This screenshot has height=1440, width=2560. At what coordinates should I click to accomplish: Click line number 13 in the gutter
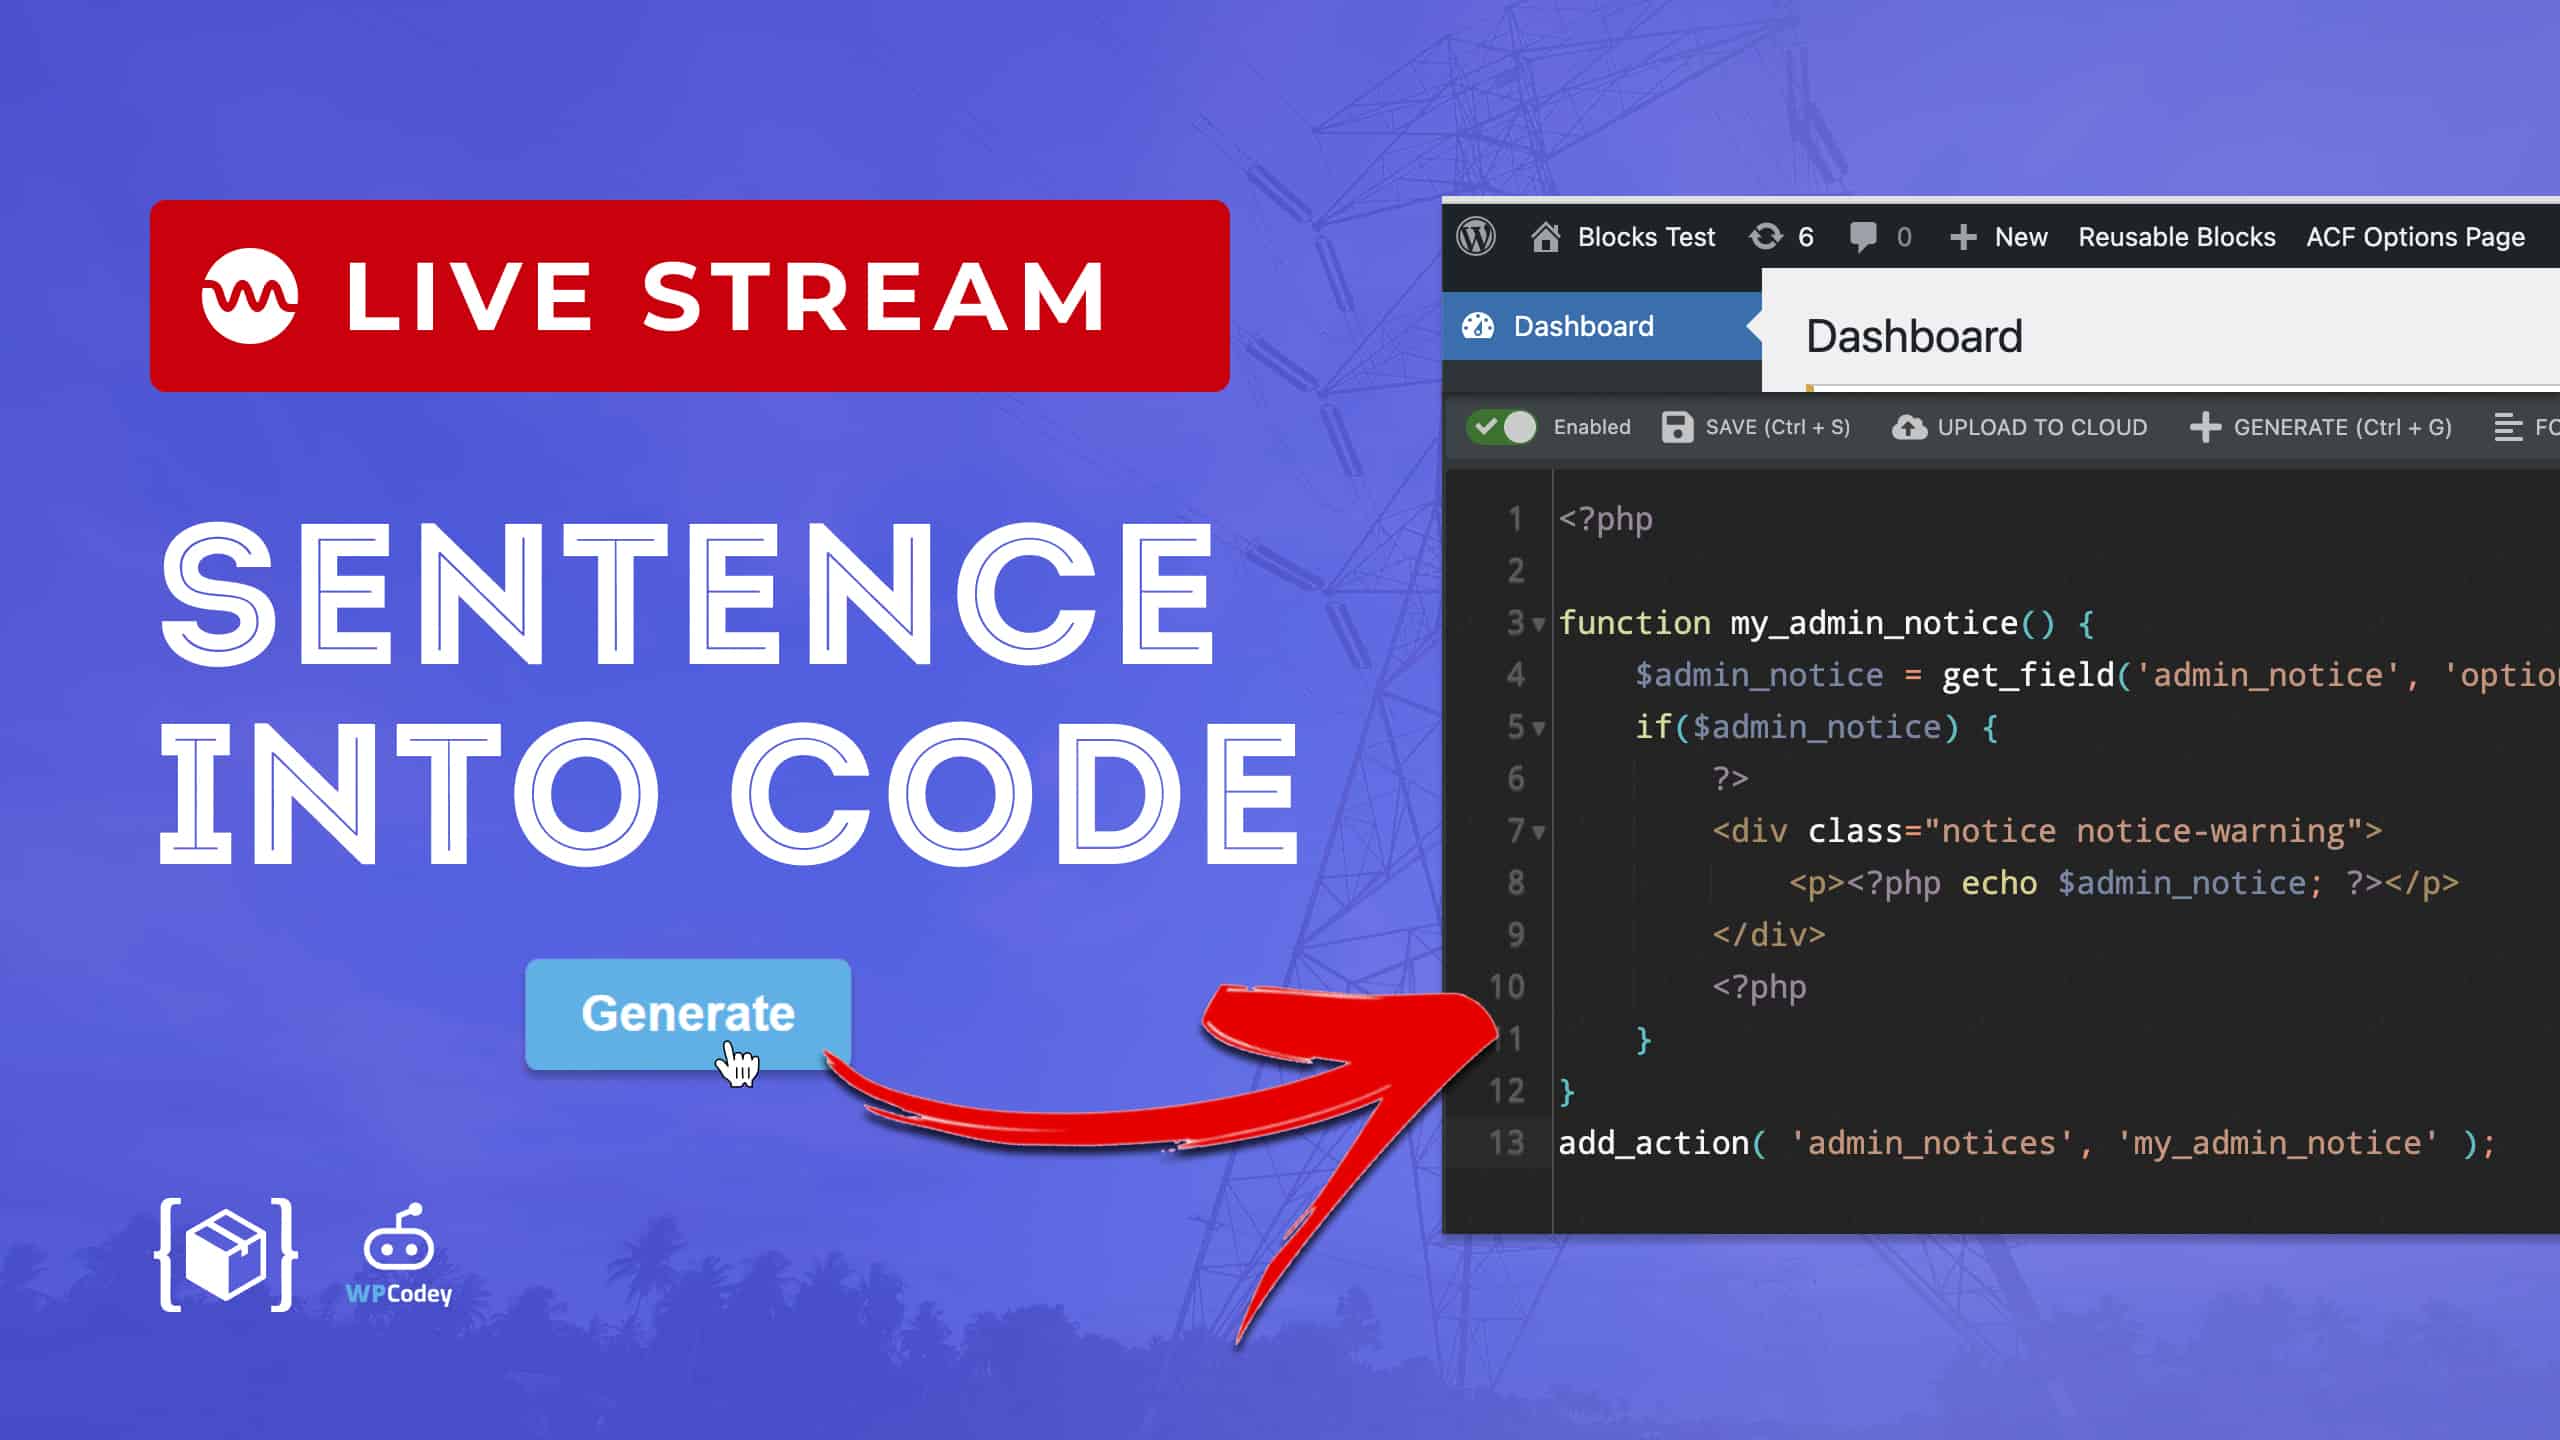(x=1507, y=1143)
